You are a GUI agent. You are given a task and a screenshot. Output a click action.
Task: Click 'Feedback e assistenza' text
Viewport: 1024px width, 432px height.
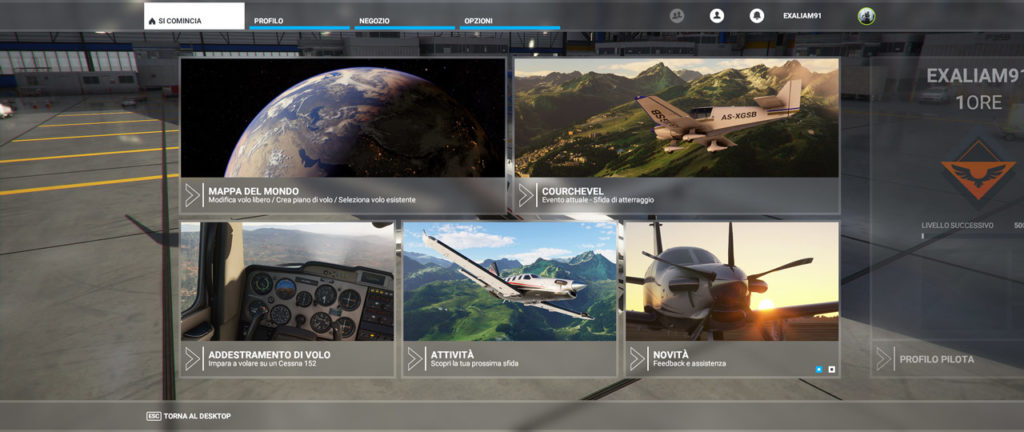[689, 363]
